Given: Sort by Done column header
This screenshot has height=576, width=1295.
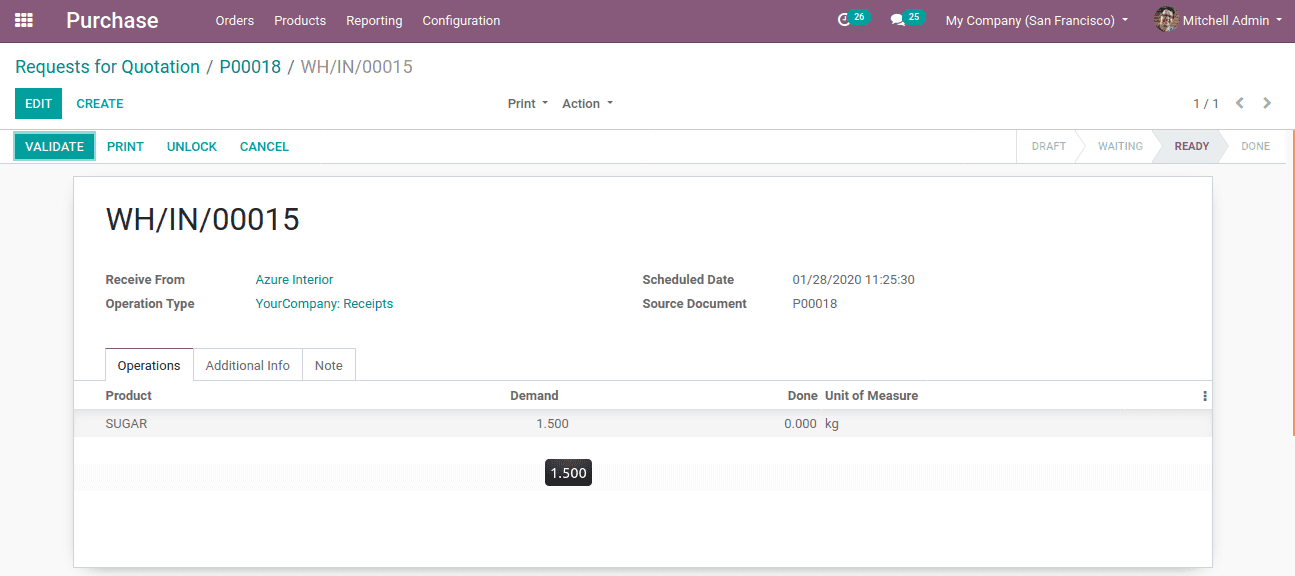Looking at the screenshot, I should coord(802,396).
